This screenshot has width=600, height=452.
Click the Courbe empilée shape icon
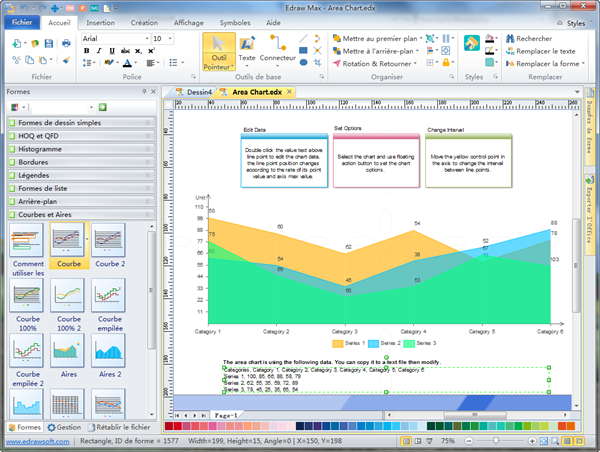tap(108, 299)
